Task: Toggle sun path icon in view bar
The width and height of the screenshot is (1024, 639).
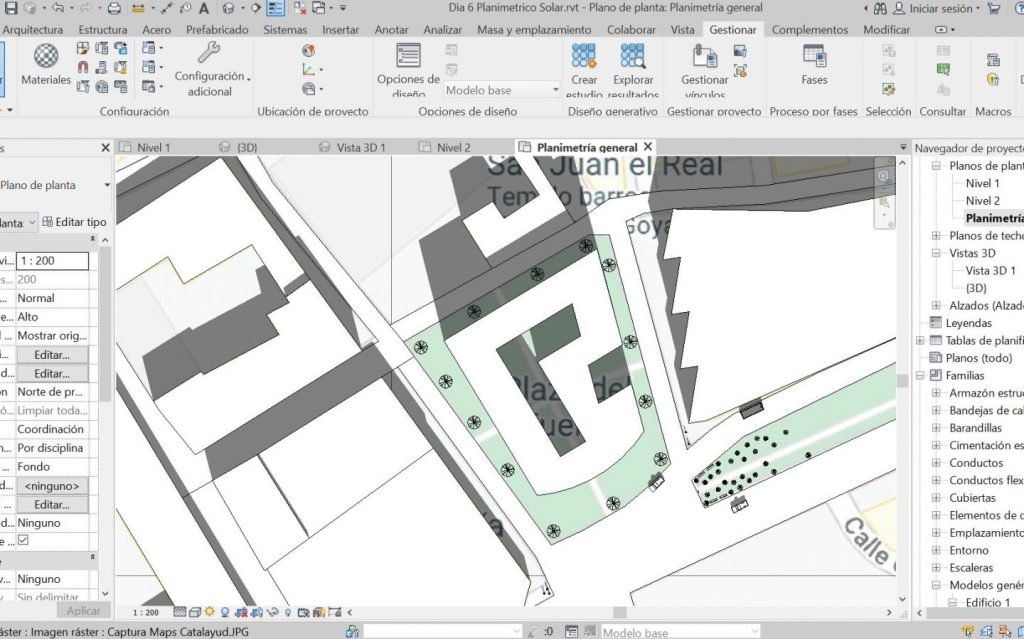Action: click(210, 612)
